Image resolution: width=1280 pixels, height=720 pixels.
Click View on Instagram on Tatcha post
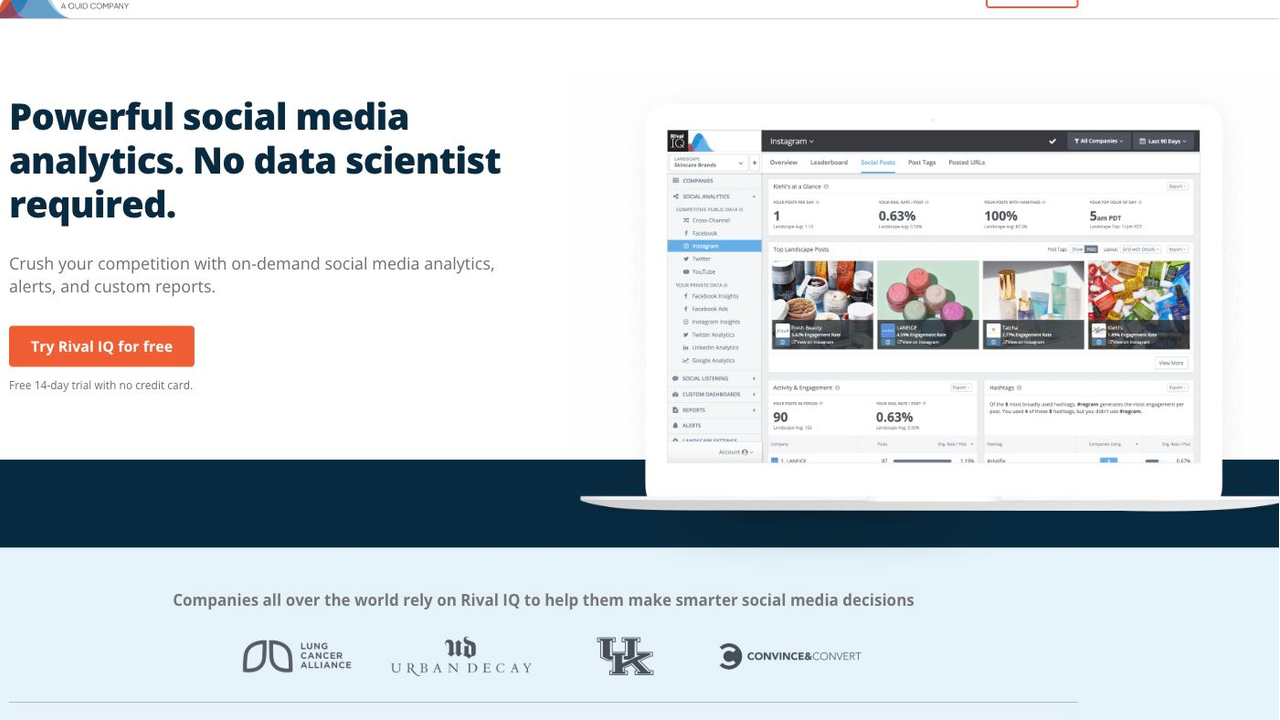pyautogui.click(x=1026, y=342)
